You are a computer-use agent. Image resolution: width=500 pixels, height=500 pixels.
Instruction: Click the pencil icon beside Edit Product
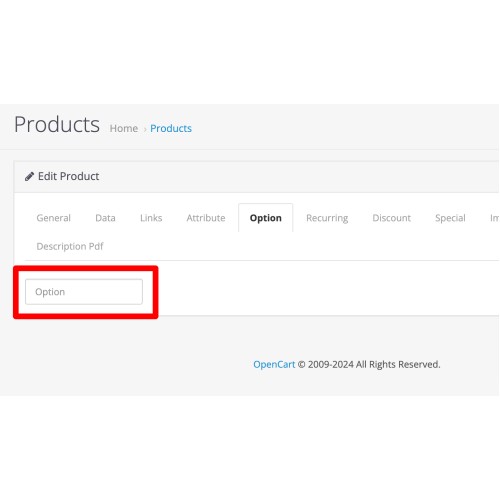click(x=29, y=176)
